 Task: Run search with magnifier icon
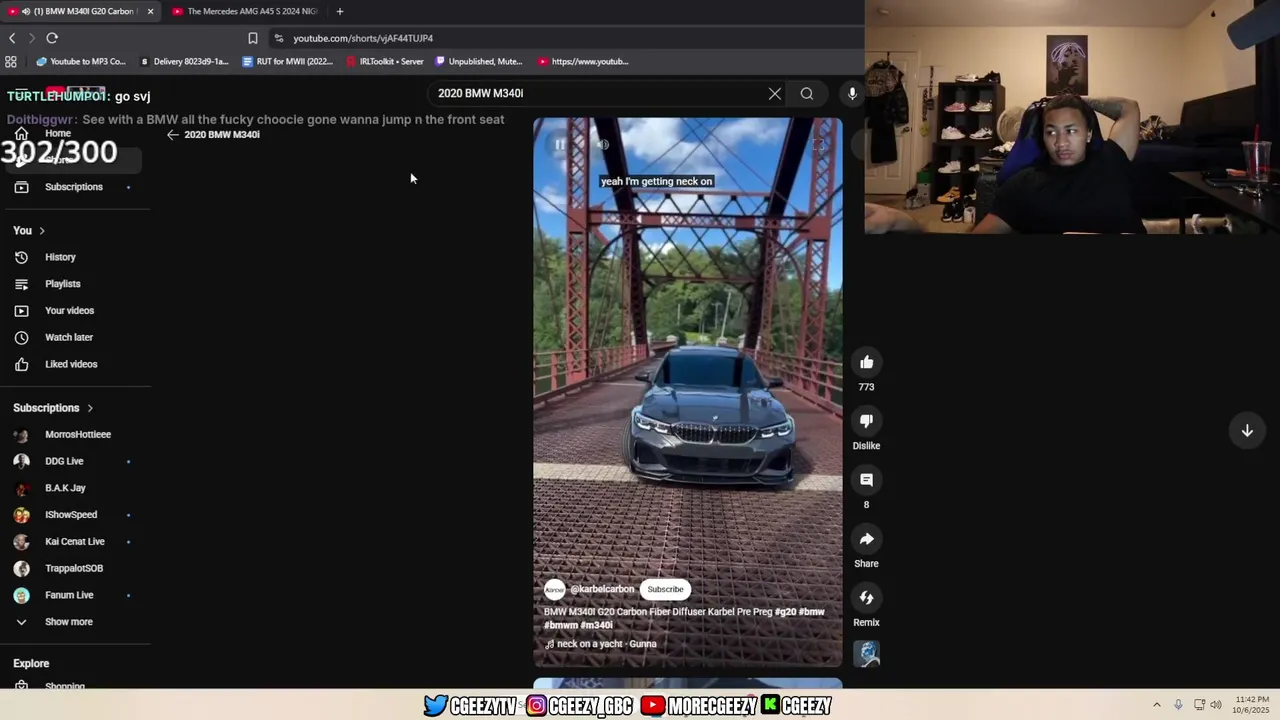807,94
